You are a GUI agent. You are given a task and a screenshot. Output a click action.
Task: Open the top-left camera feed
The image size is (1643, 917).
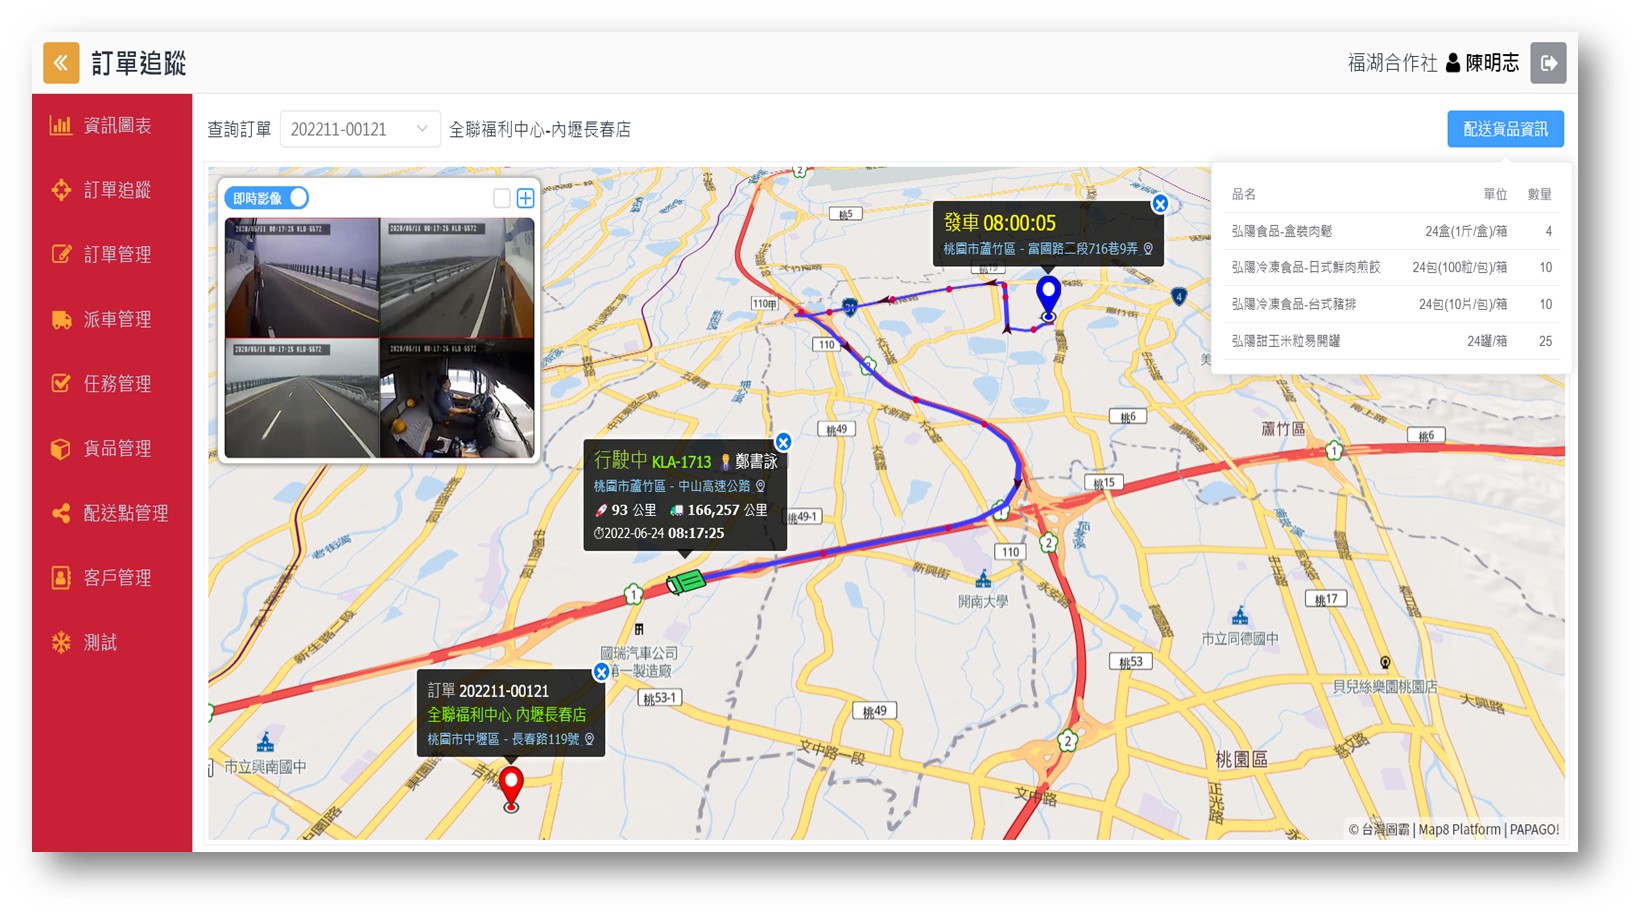(302, 278)
